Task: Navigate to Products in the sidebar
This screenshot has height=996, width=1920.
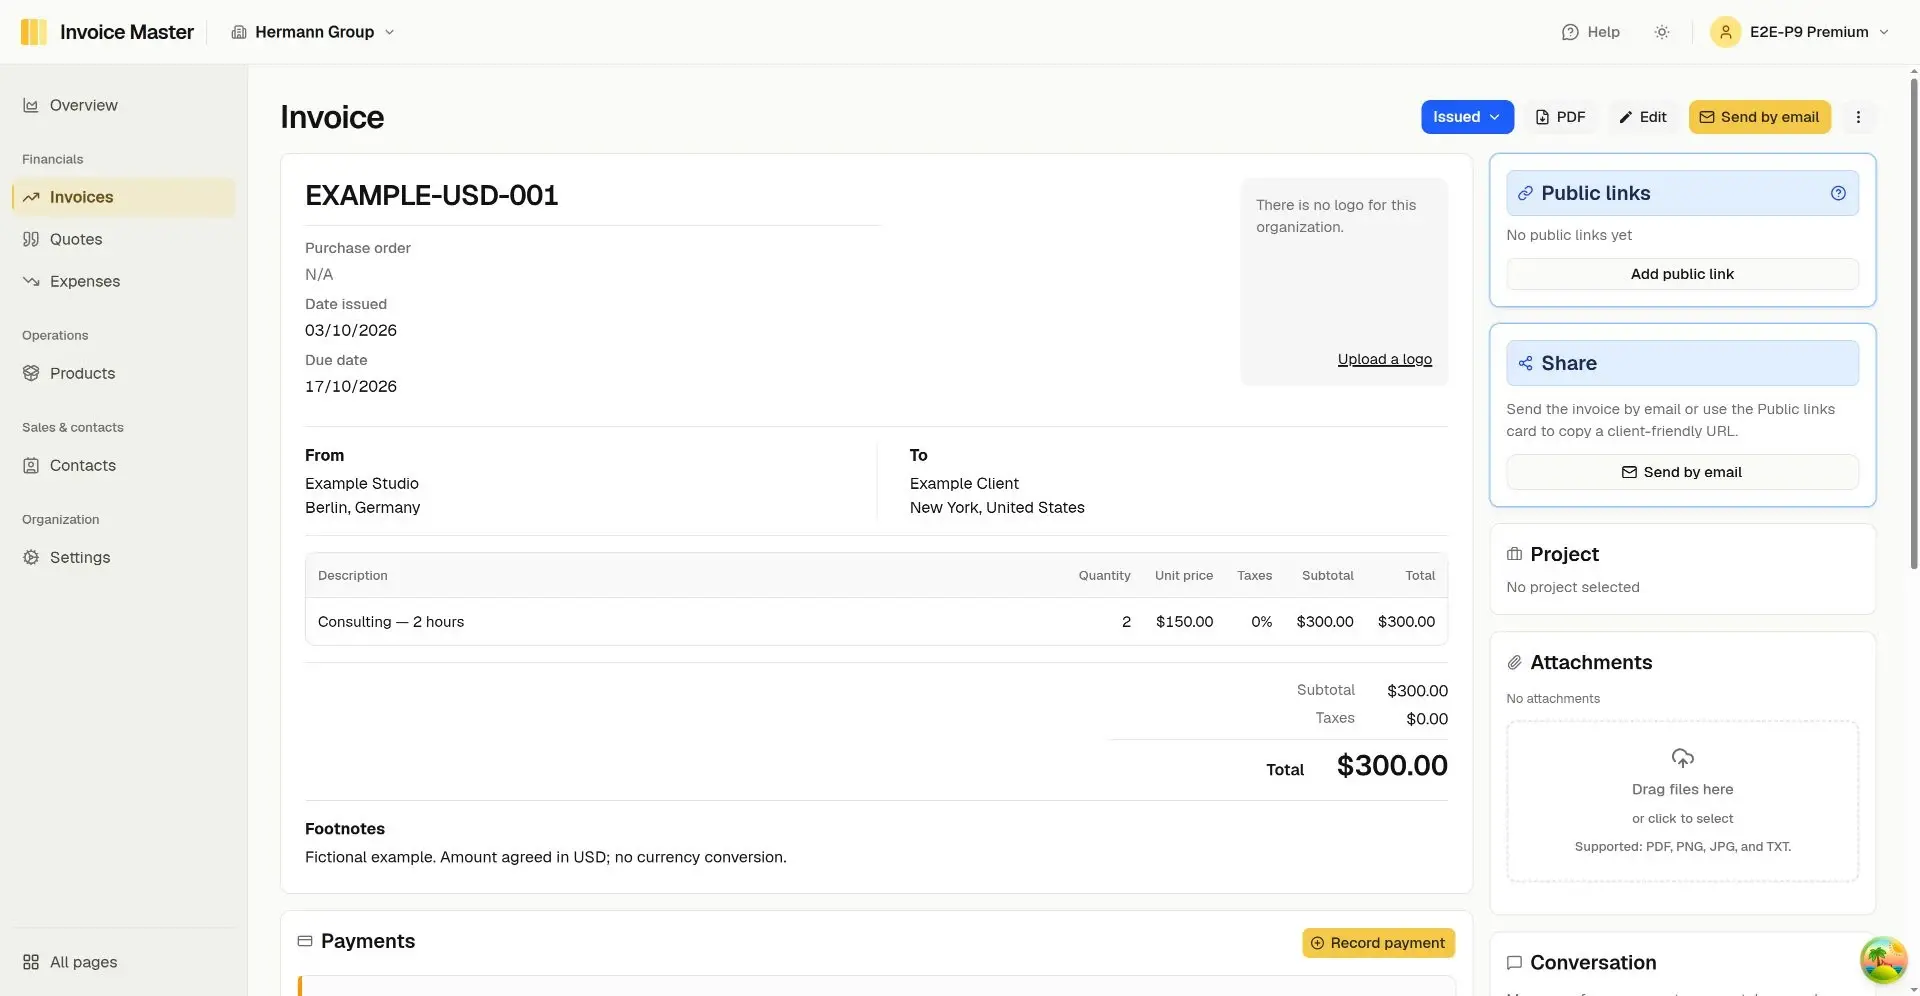Action: 124,373
